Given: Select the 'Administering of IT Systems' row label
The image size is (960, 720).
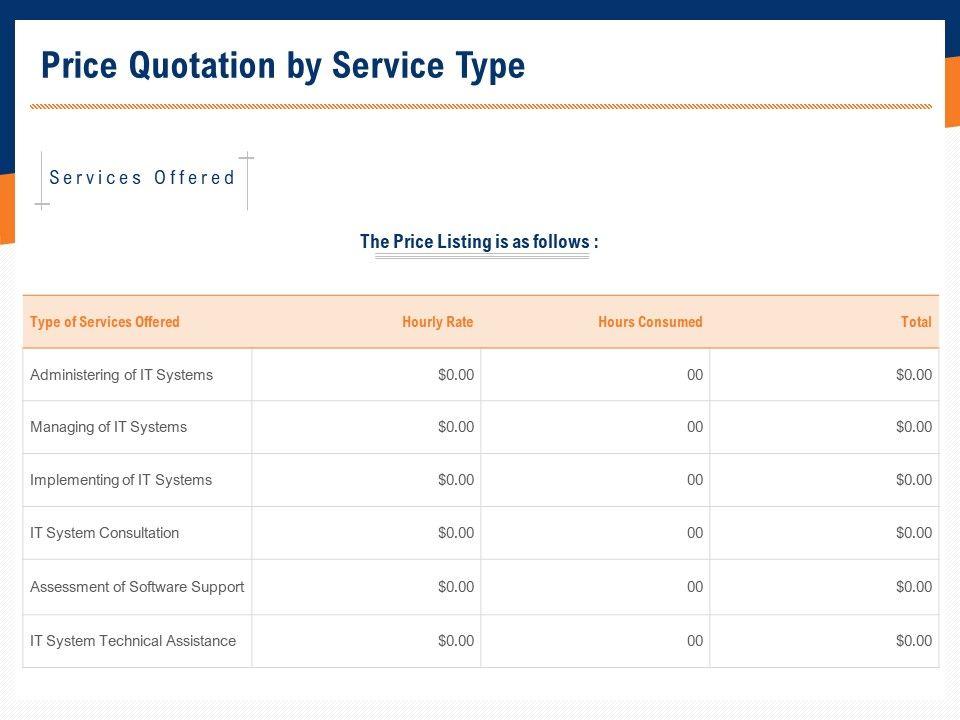Looking at the screenshot, I should click(x=121, y=375).
